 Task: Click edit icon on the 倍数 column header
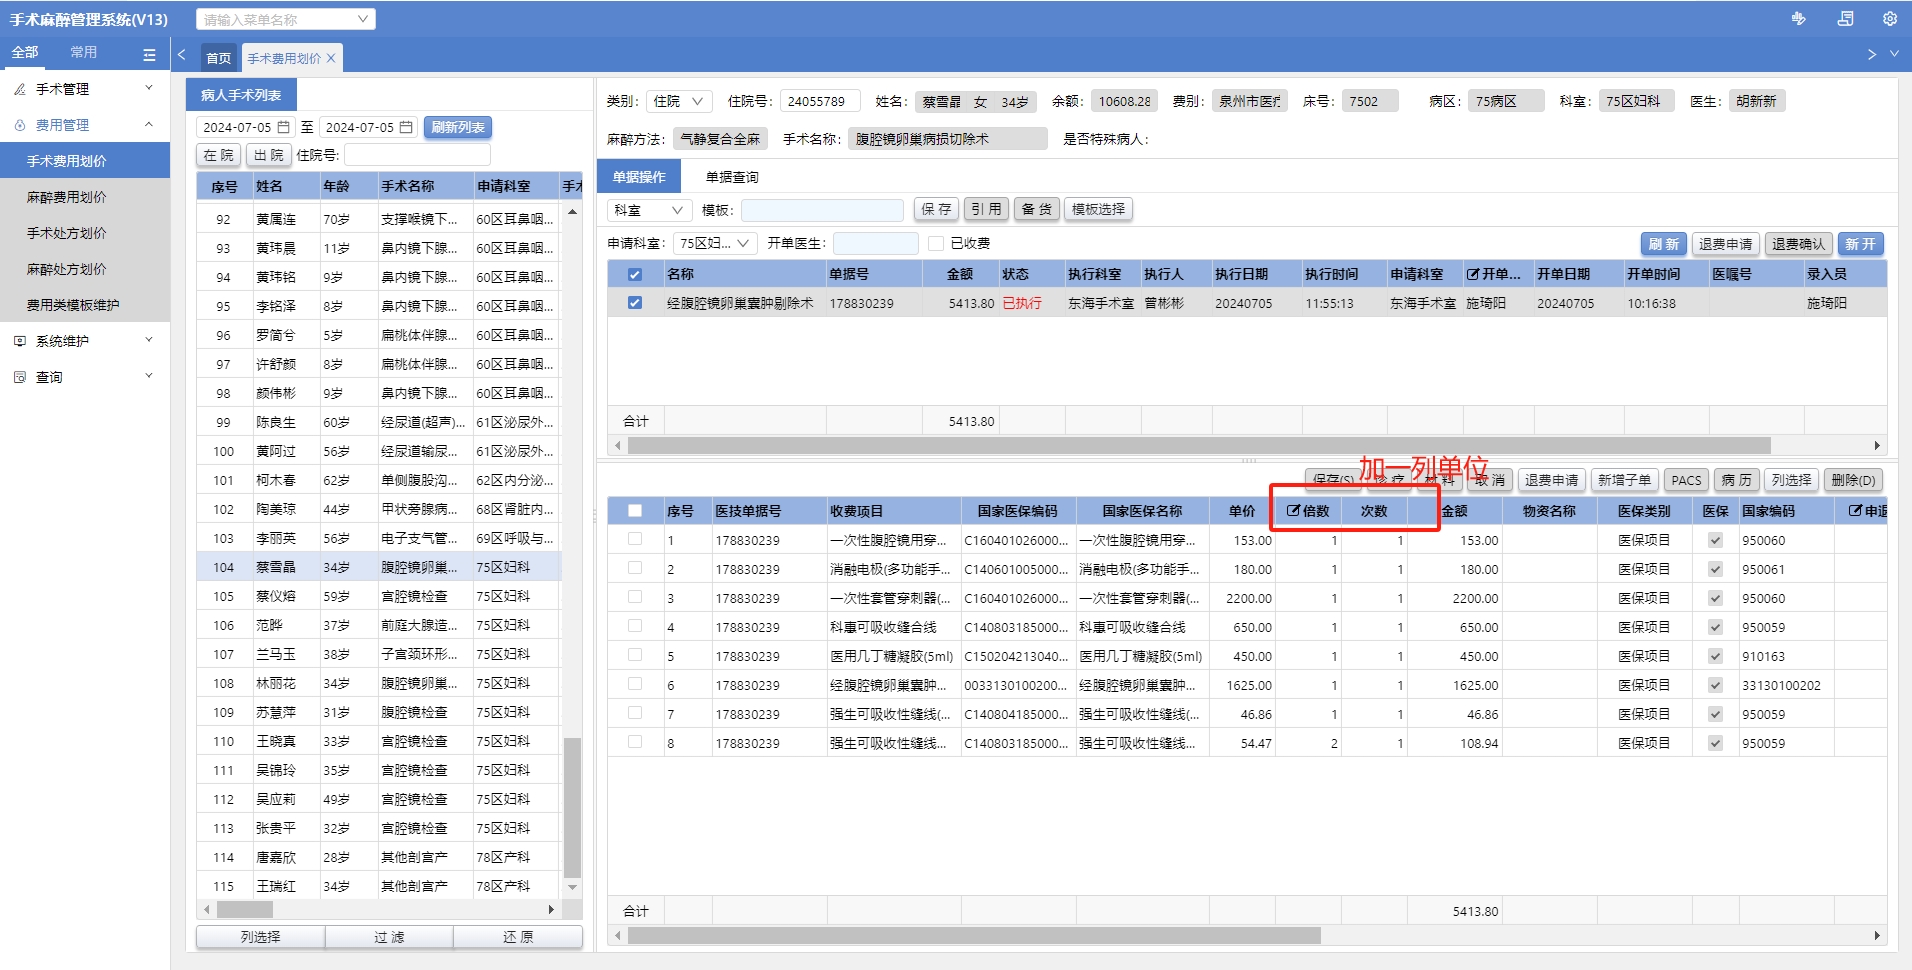tap(1293, 510)
